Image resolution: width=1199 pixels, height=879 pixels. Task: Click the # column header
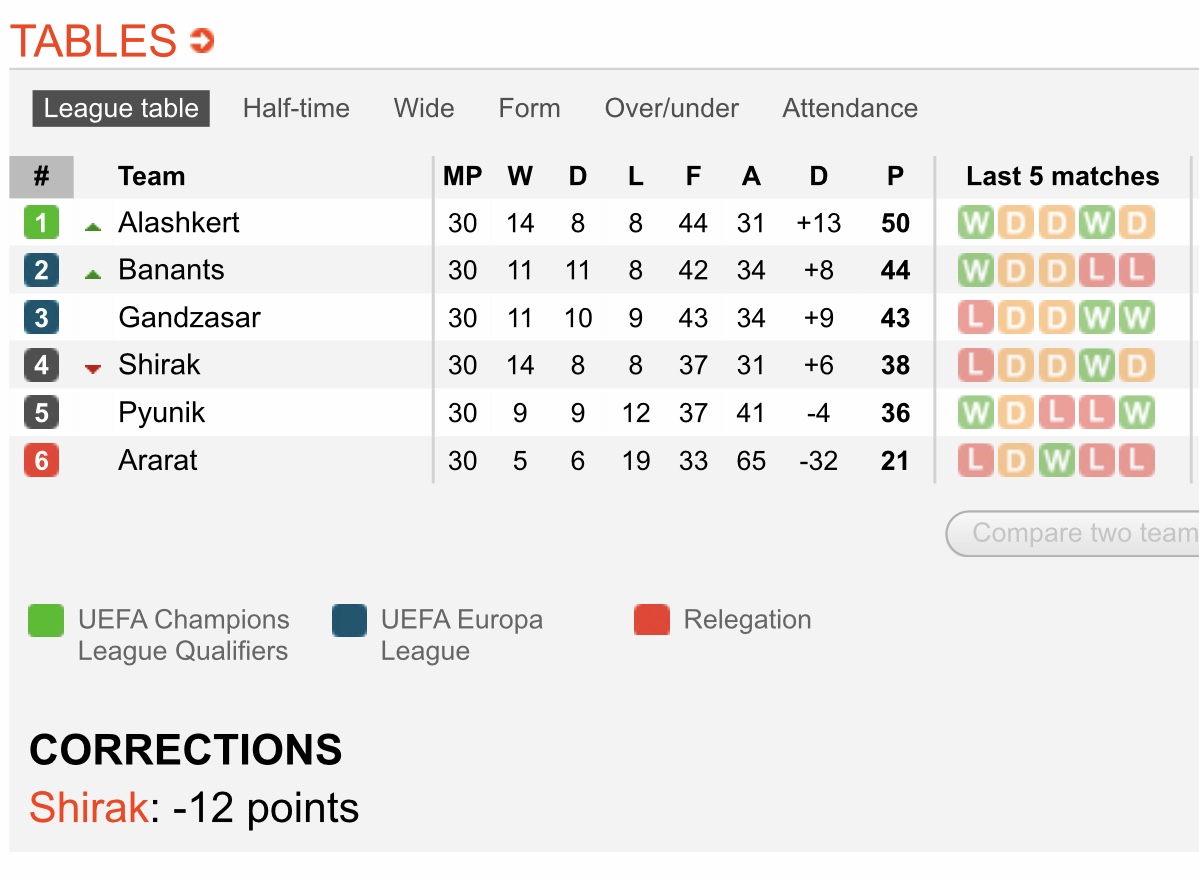(x=41, y=177)
